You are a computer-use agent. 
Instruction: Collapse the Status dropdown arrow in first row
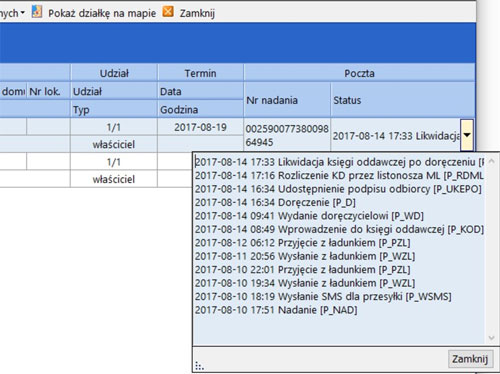pyautogui.click(x=467, y=135)
